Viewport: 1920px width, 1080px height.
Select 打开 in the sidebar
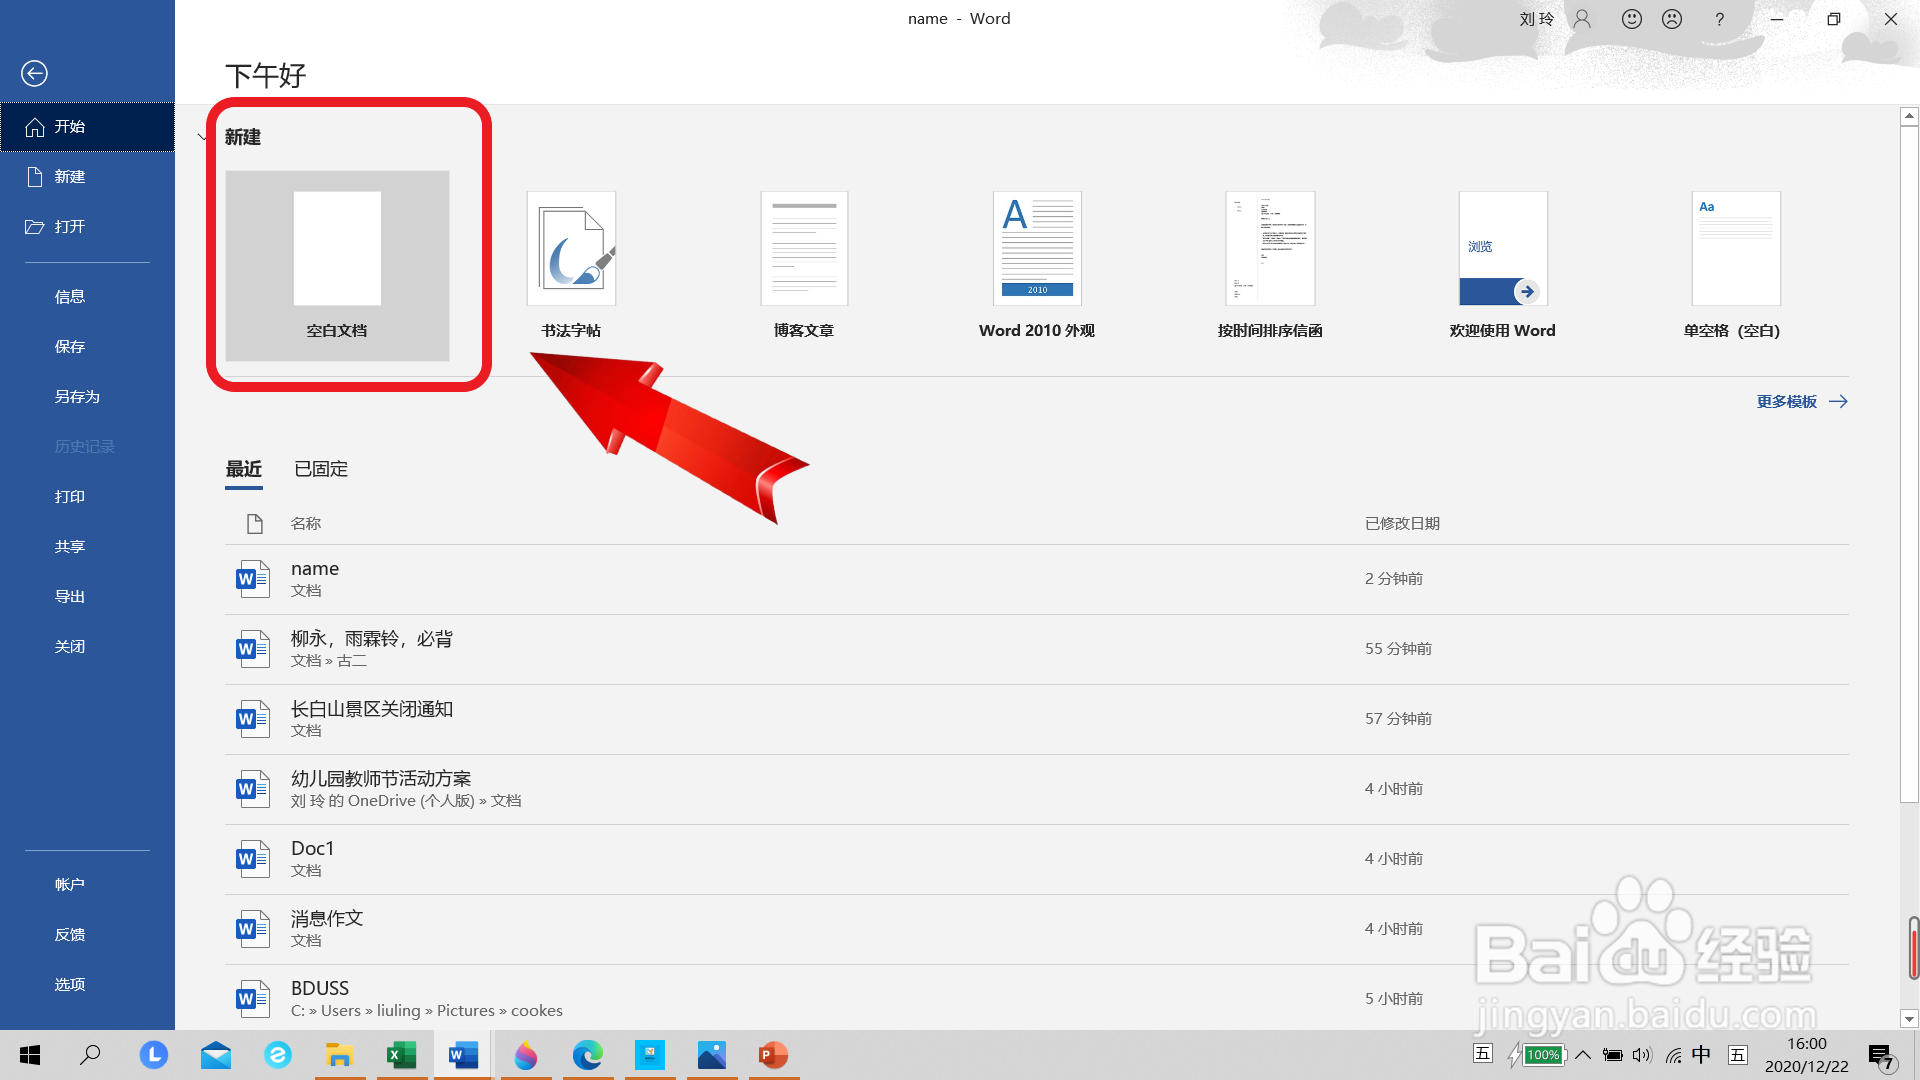click(87, 227)
